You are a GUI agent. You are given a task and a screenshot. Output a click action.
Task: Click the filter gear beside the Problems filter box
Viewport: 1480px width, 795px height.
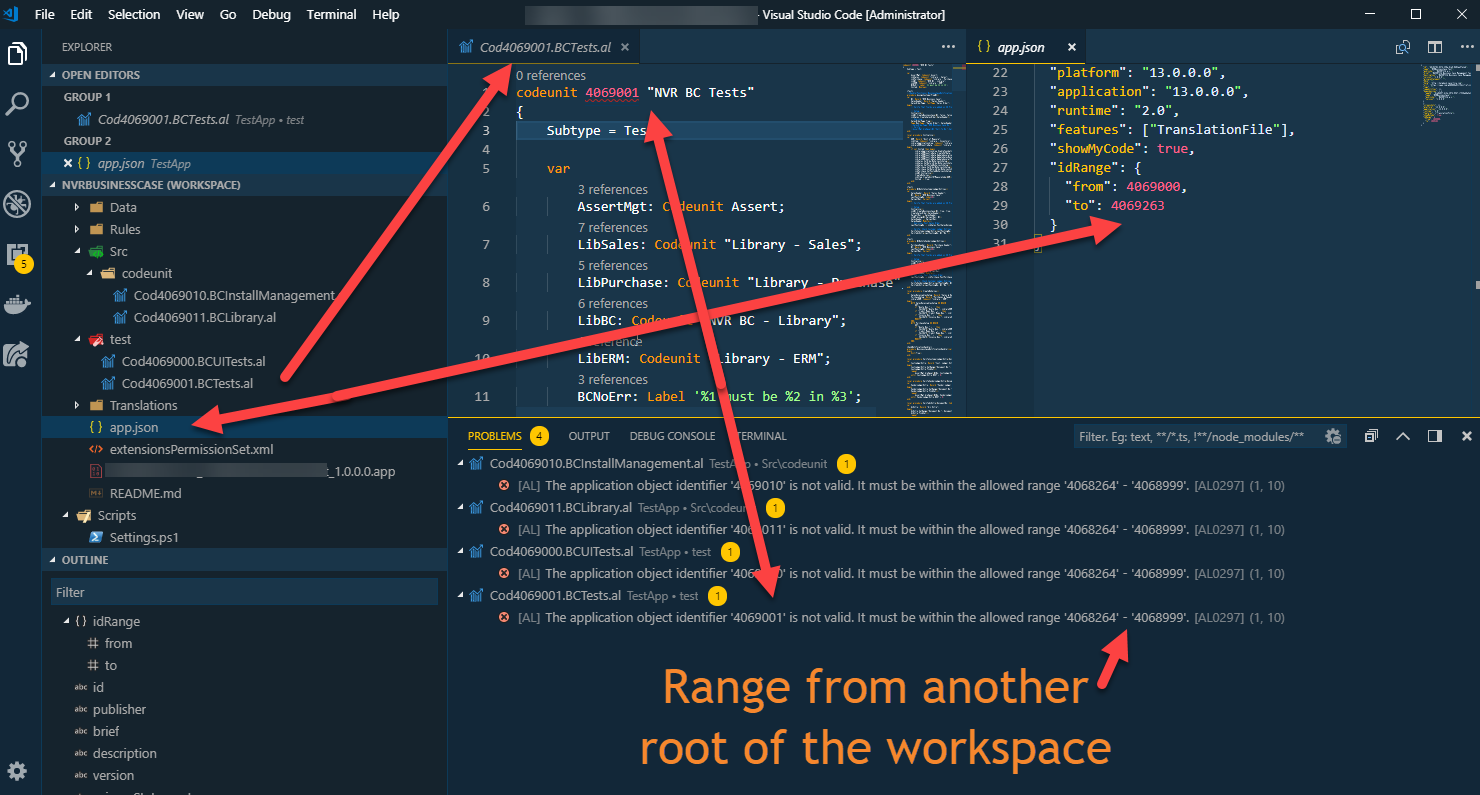click(x=1333, y=436)
